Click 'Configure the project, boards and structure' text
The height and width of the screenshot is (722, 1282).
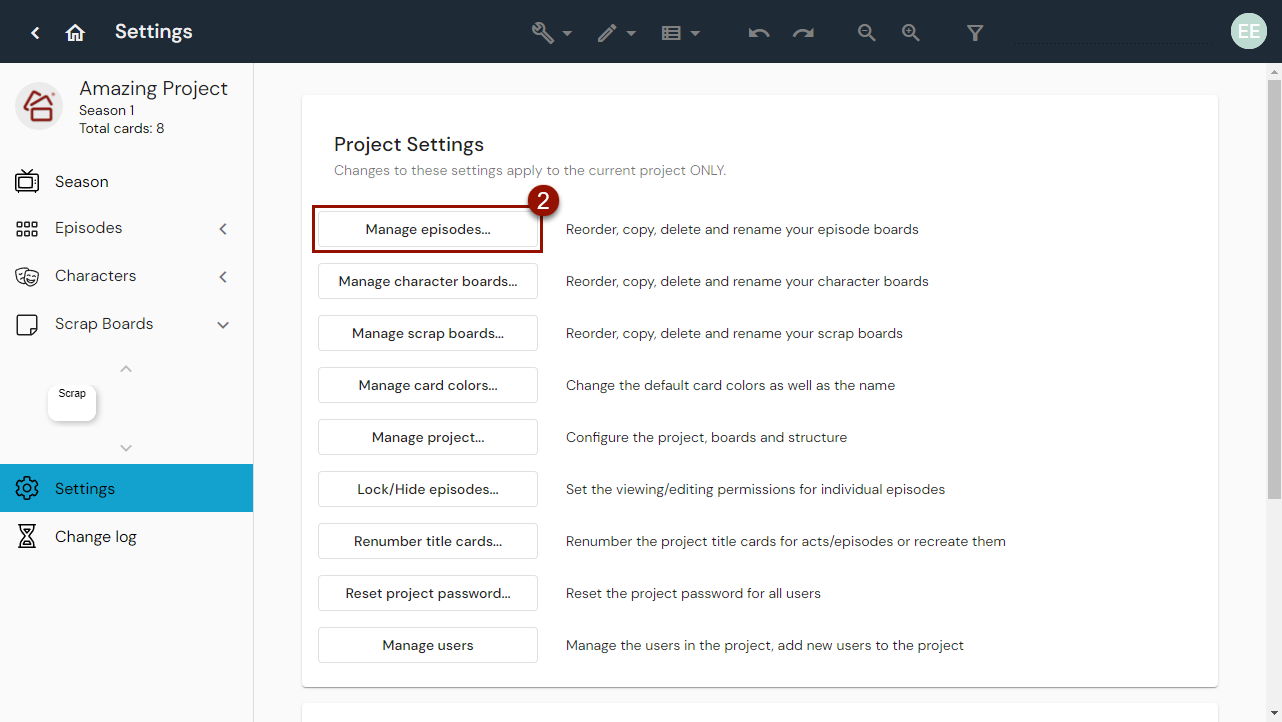(x=706, y=437)
